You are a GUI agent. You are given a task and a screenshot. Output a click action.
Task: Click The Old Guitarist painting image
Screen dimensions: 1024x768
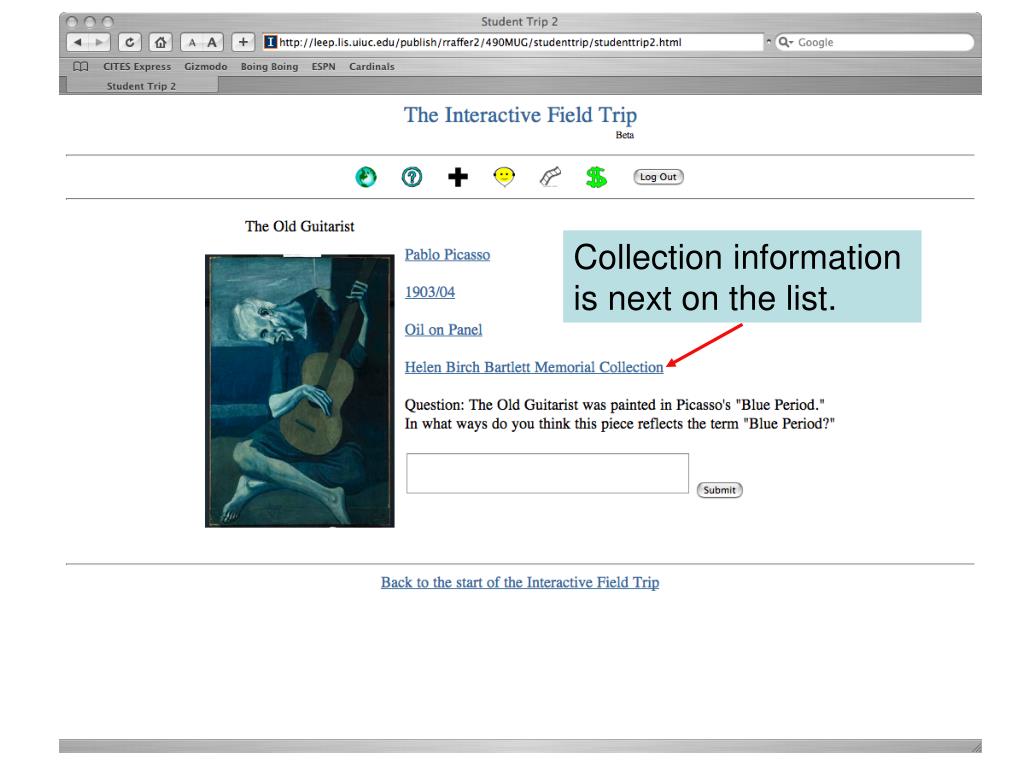300,391
